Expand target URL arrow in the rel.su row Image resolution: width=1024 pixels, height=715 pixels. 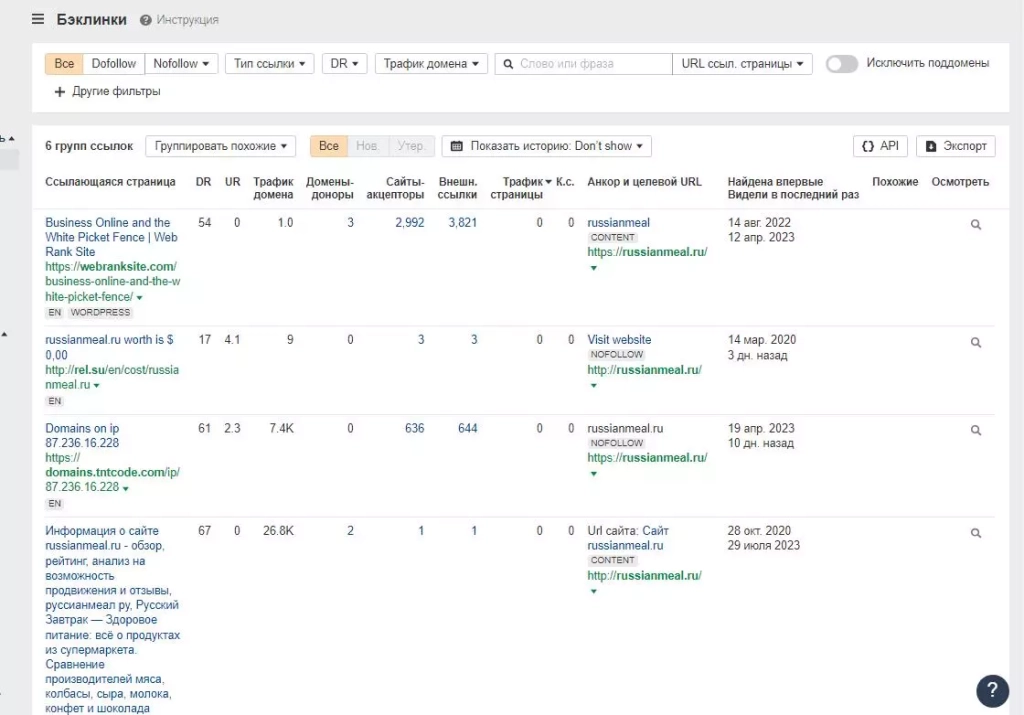(593, 385)
